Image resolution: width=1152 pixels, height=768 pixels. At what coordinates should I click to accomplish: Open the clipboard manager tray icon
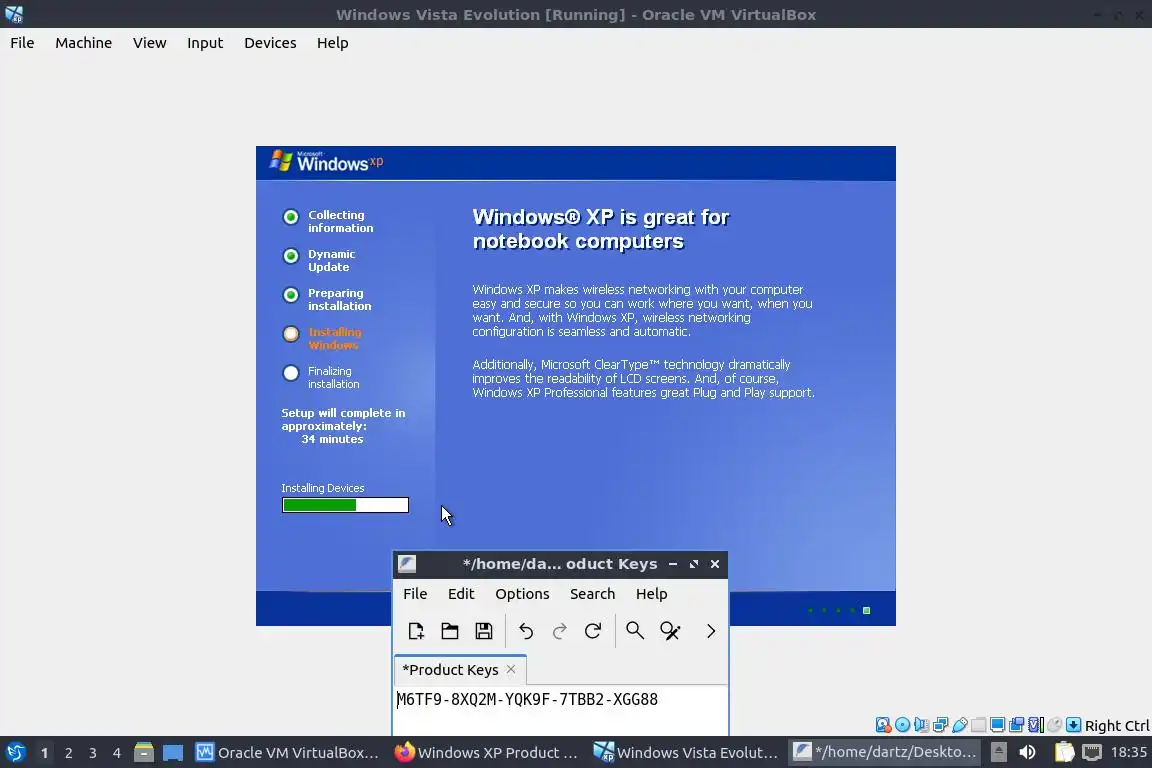pyautogui.click(x=1064, y=753)
